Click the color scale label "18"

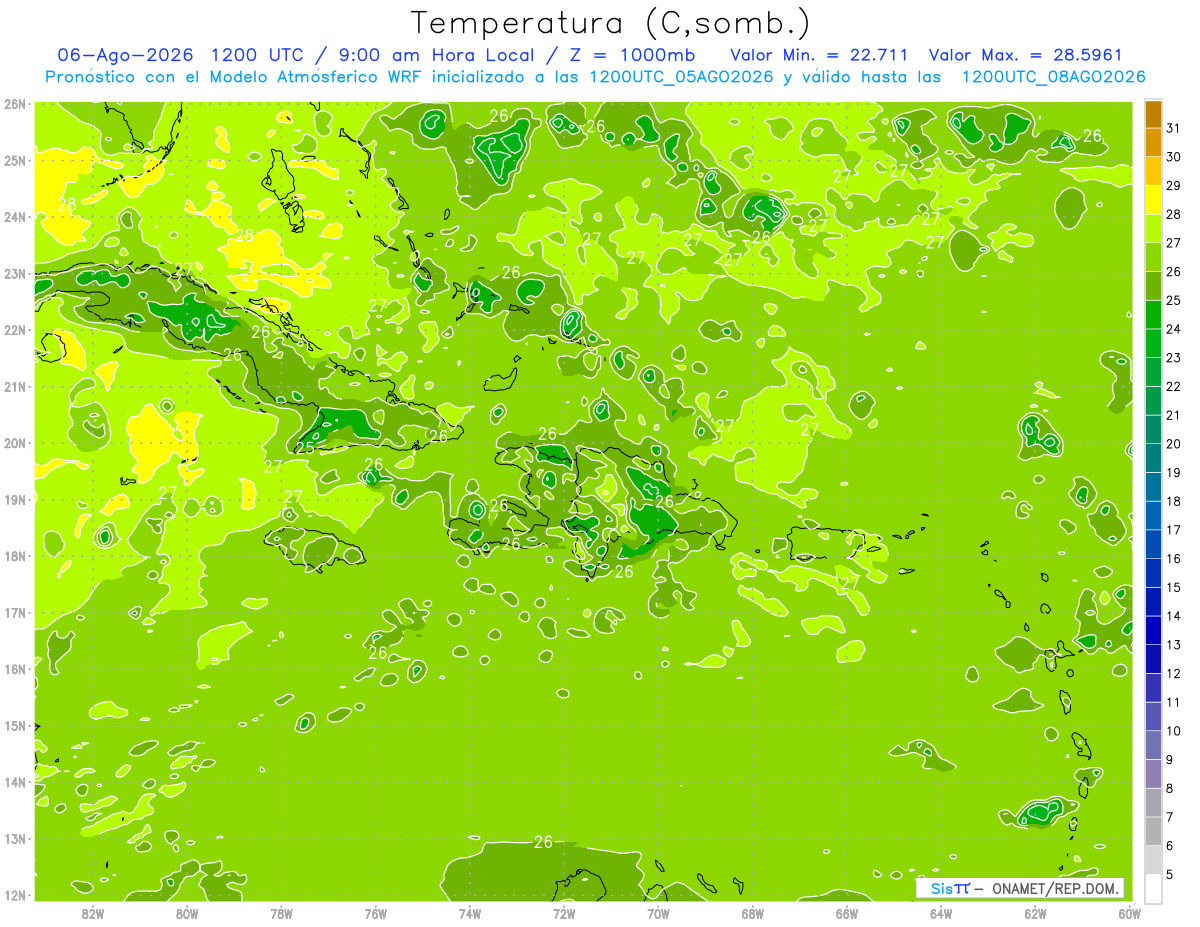(x=1173, y=501)
